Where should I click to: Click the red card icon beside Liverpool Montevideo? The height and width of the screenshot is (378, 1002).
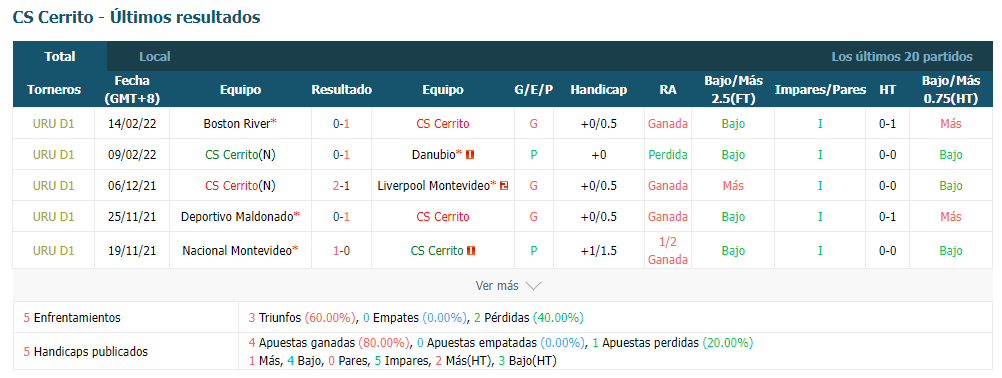pos(504,186)
